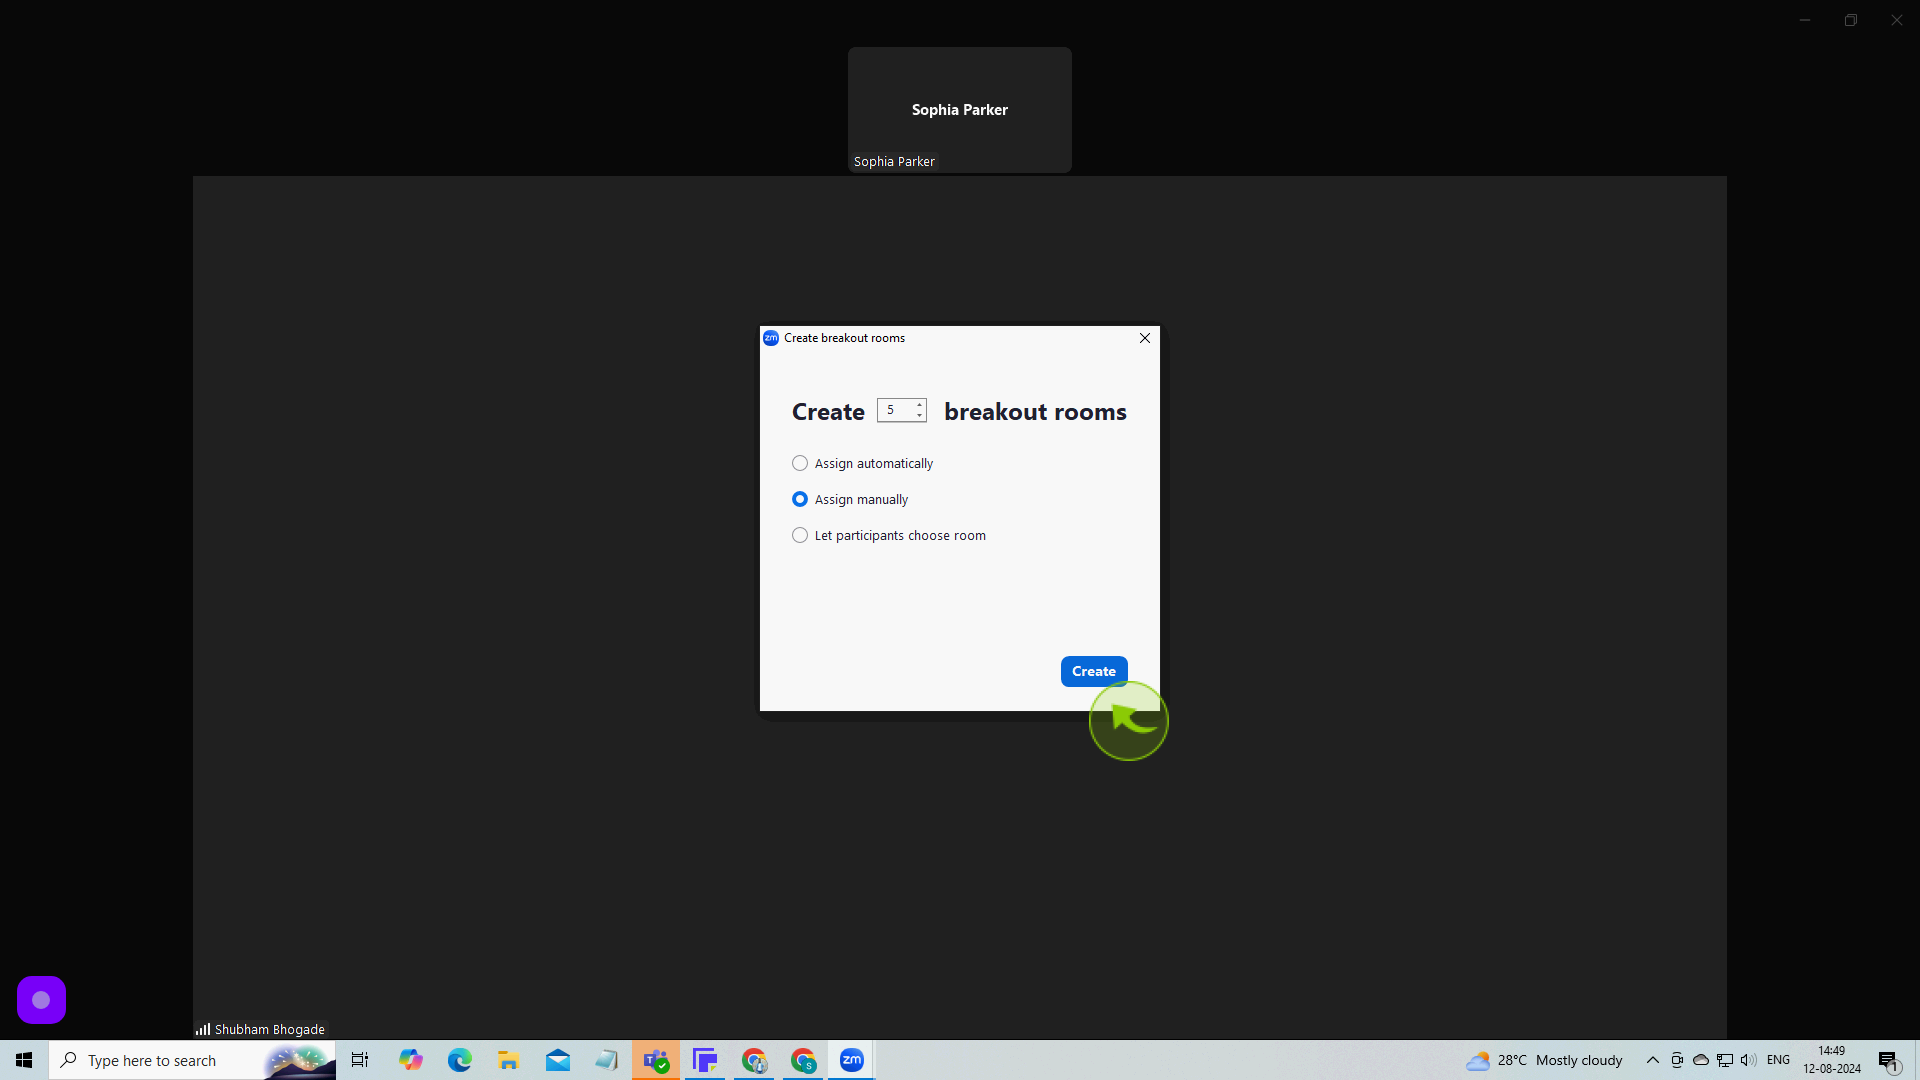Select Assign manually radio button
Viewport: 1920px width, 1080px height.
(x=799, y=498)
